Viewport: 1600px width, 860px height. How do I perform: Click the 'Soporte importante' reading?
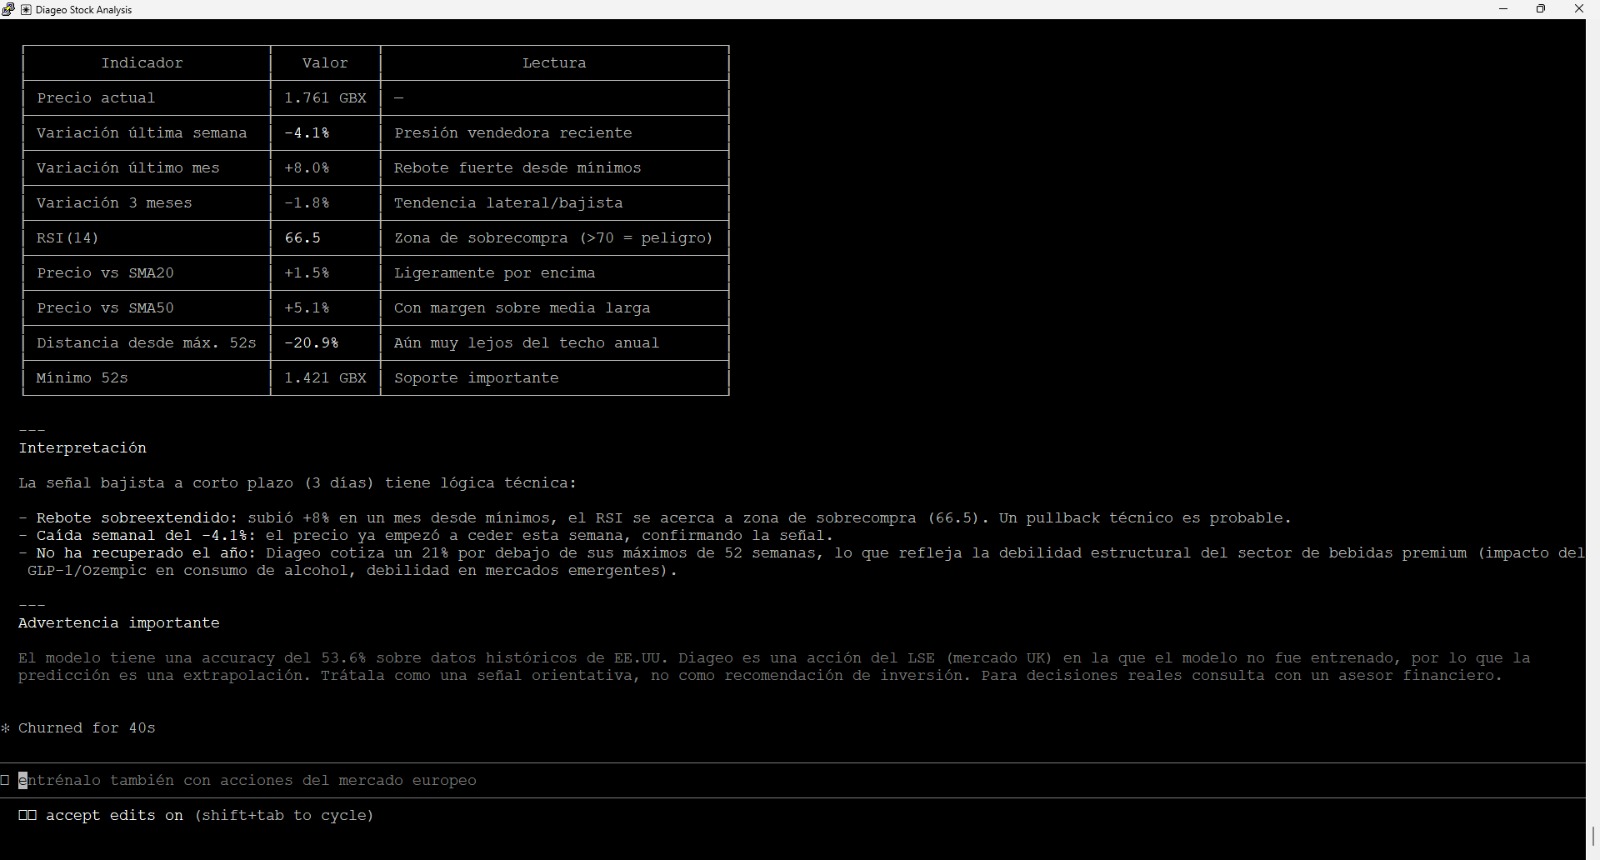tap(476, 378)
